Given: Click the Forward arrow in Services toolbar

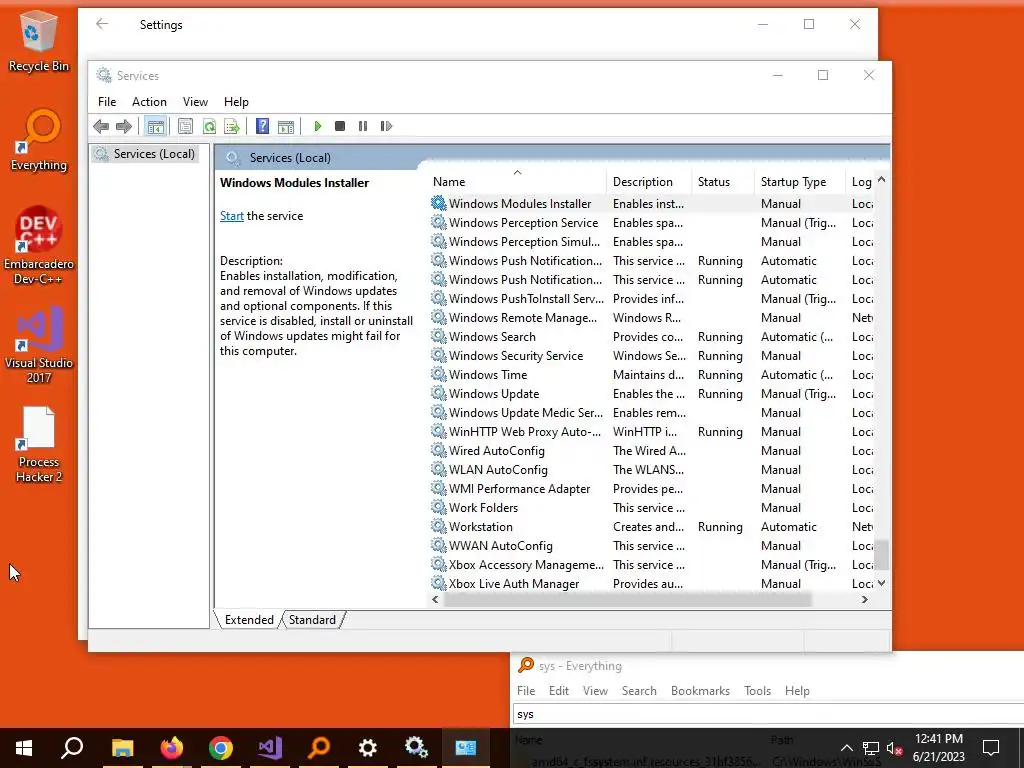Looking at the screenshot, I should [124, 126].
